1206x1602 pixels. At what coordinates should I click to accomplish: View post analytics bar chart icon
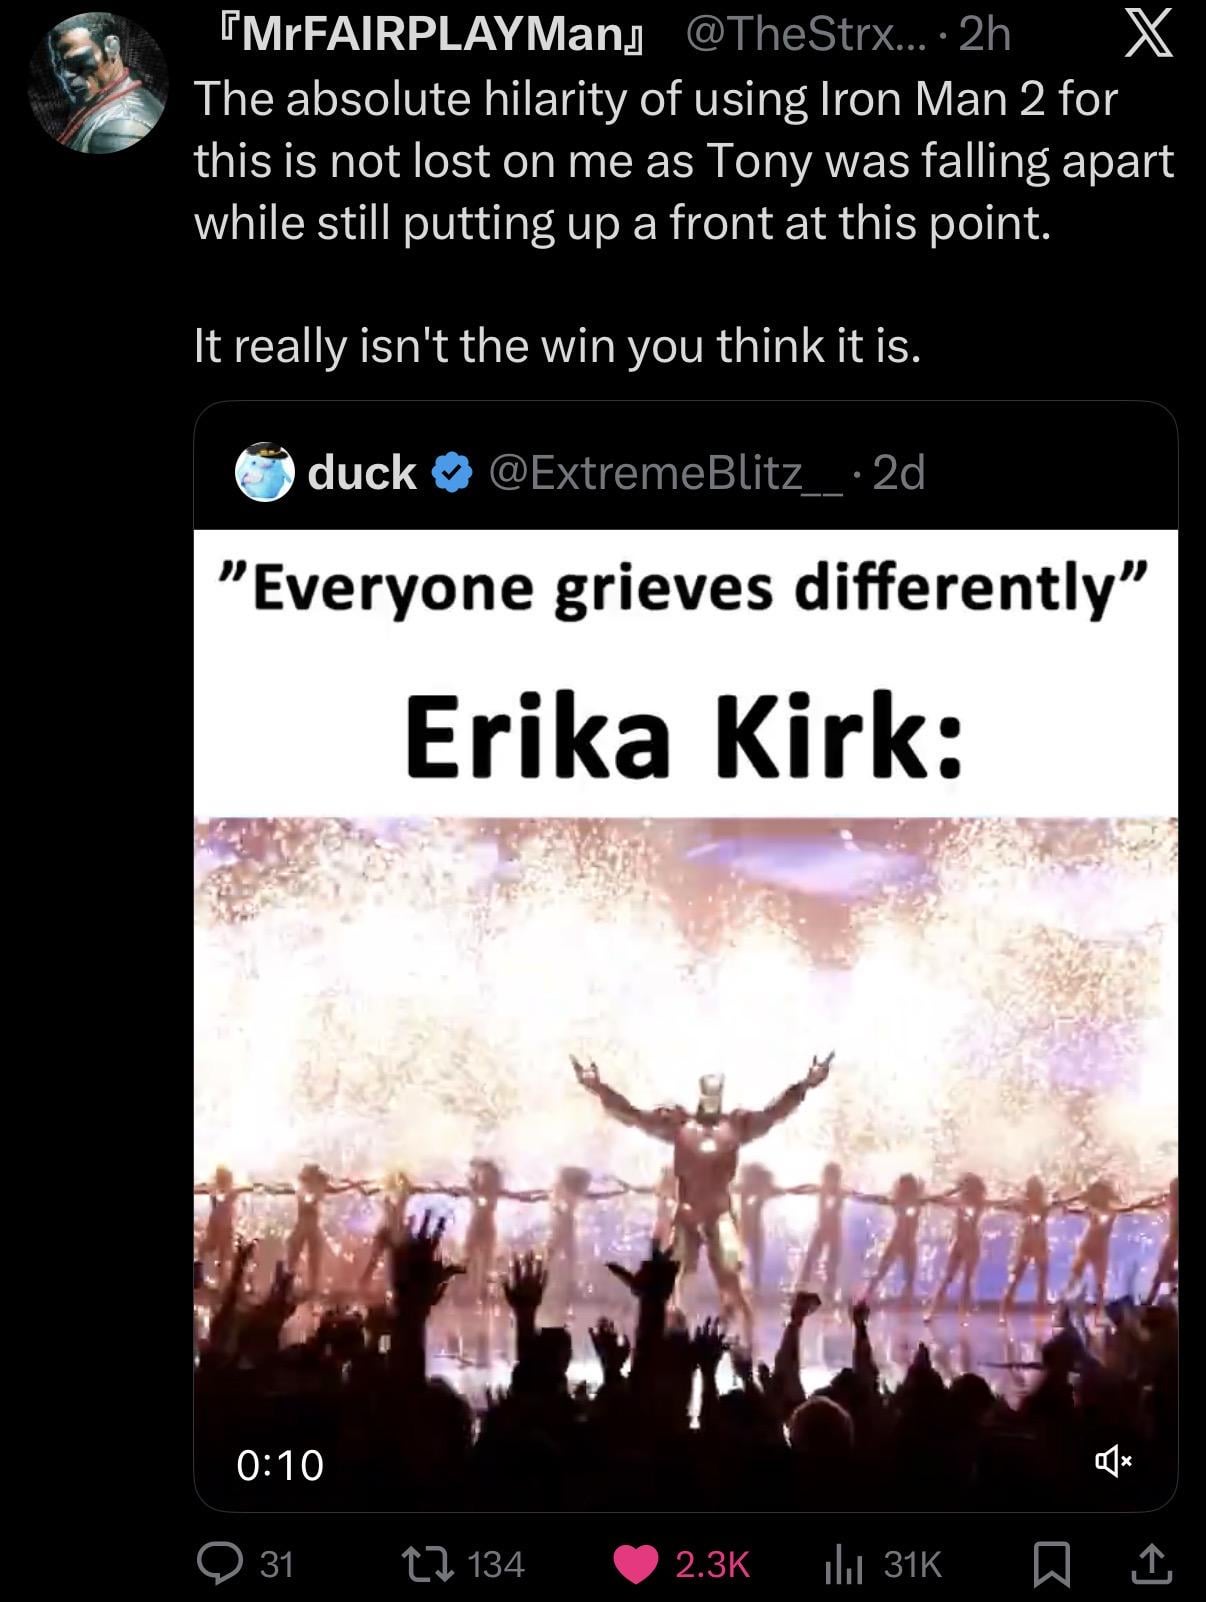842,1564
